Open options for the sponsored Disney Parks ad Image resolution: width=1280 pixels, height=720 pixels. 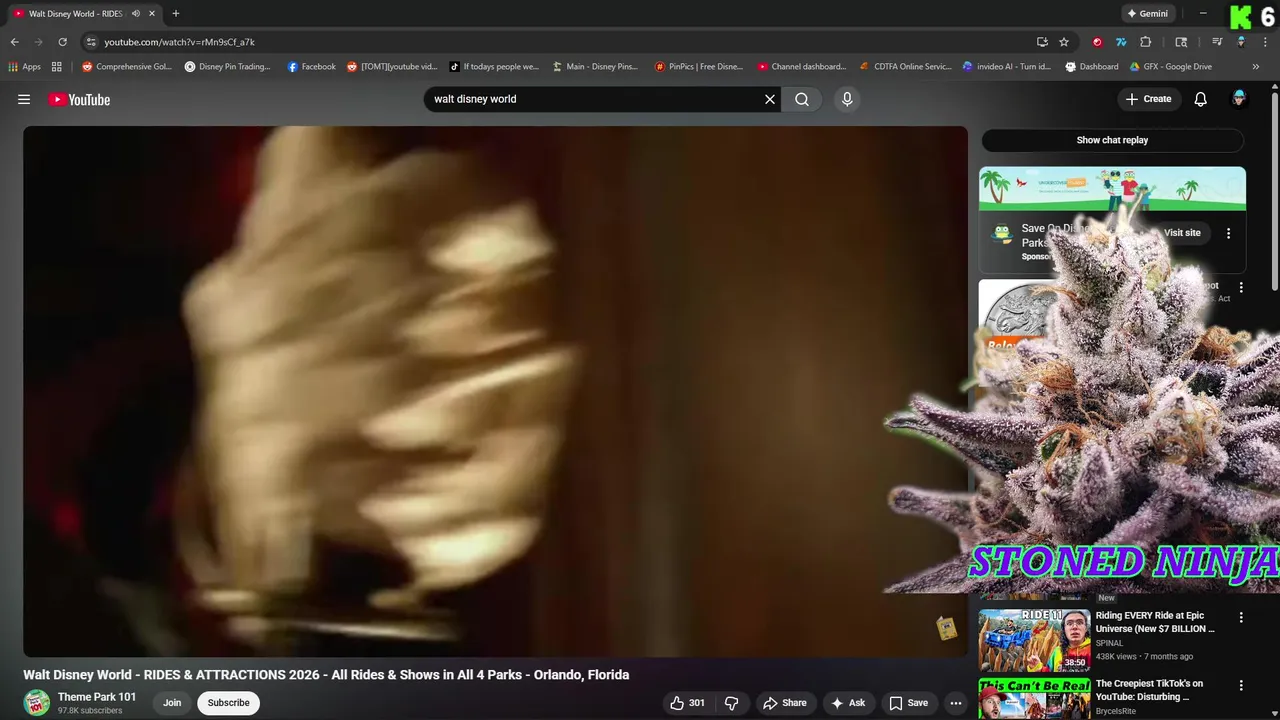[1228, 233]
